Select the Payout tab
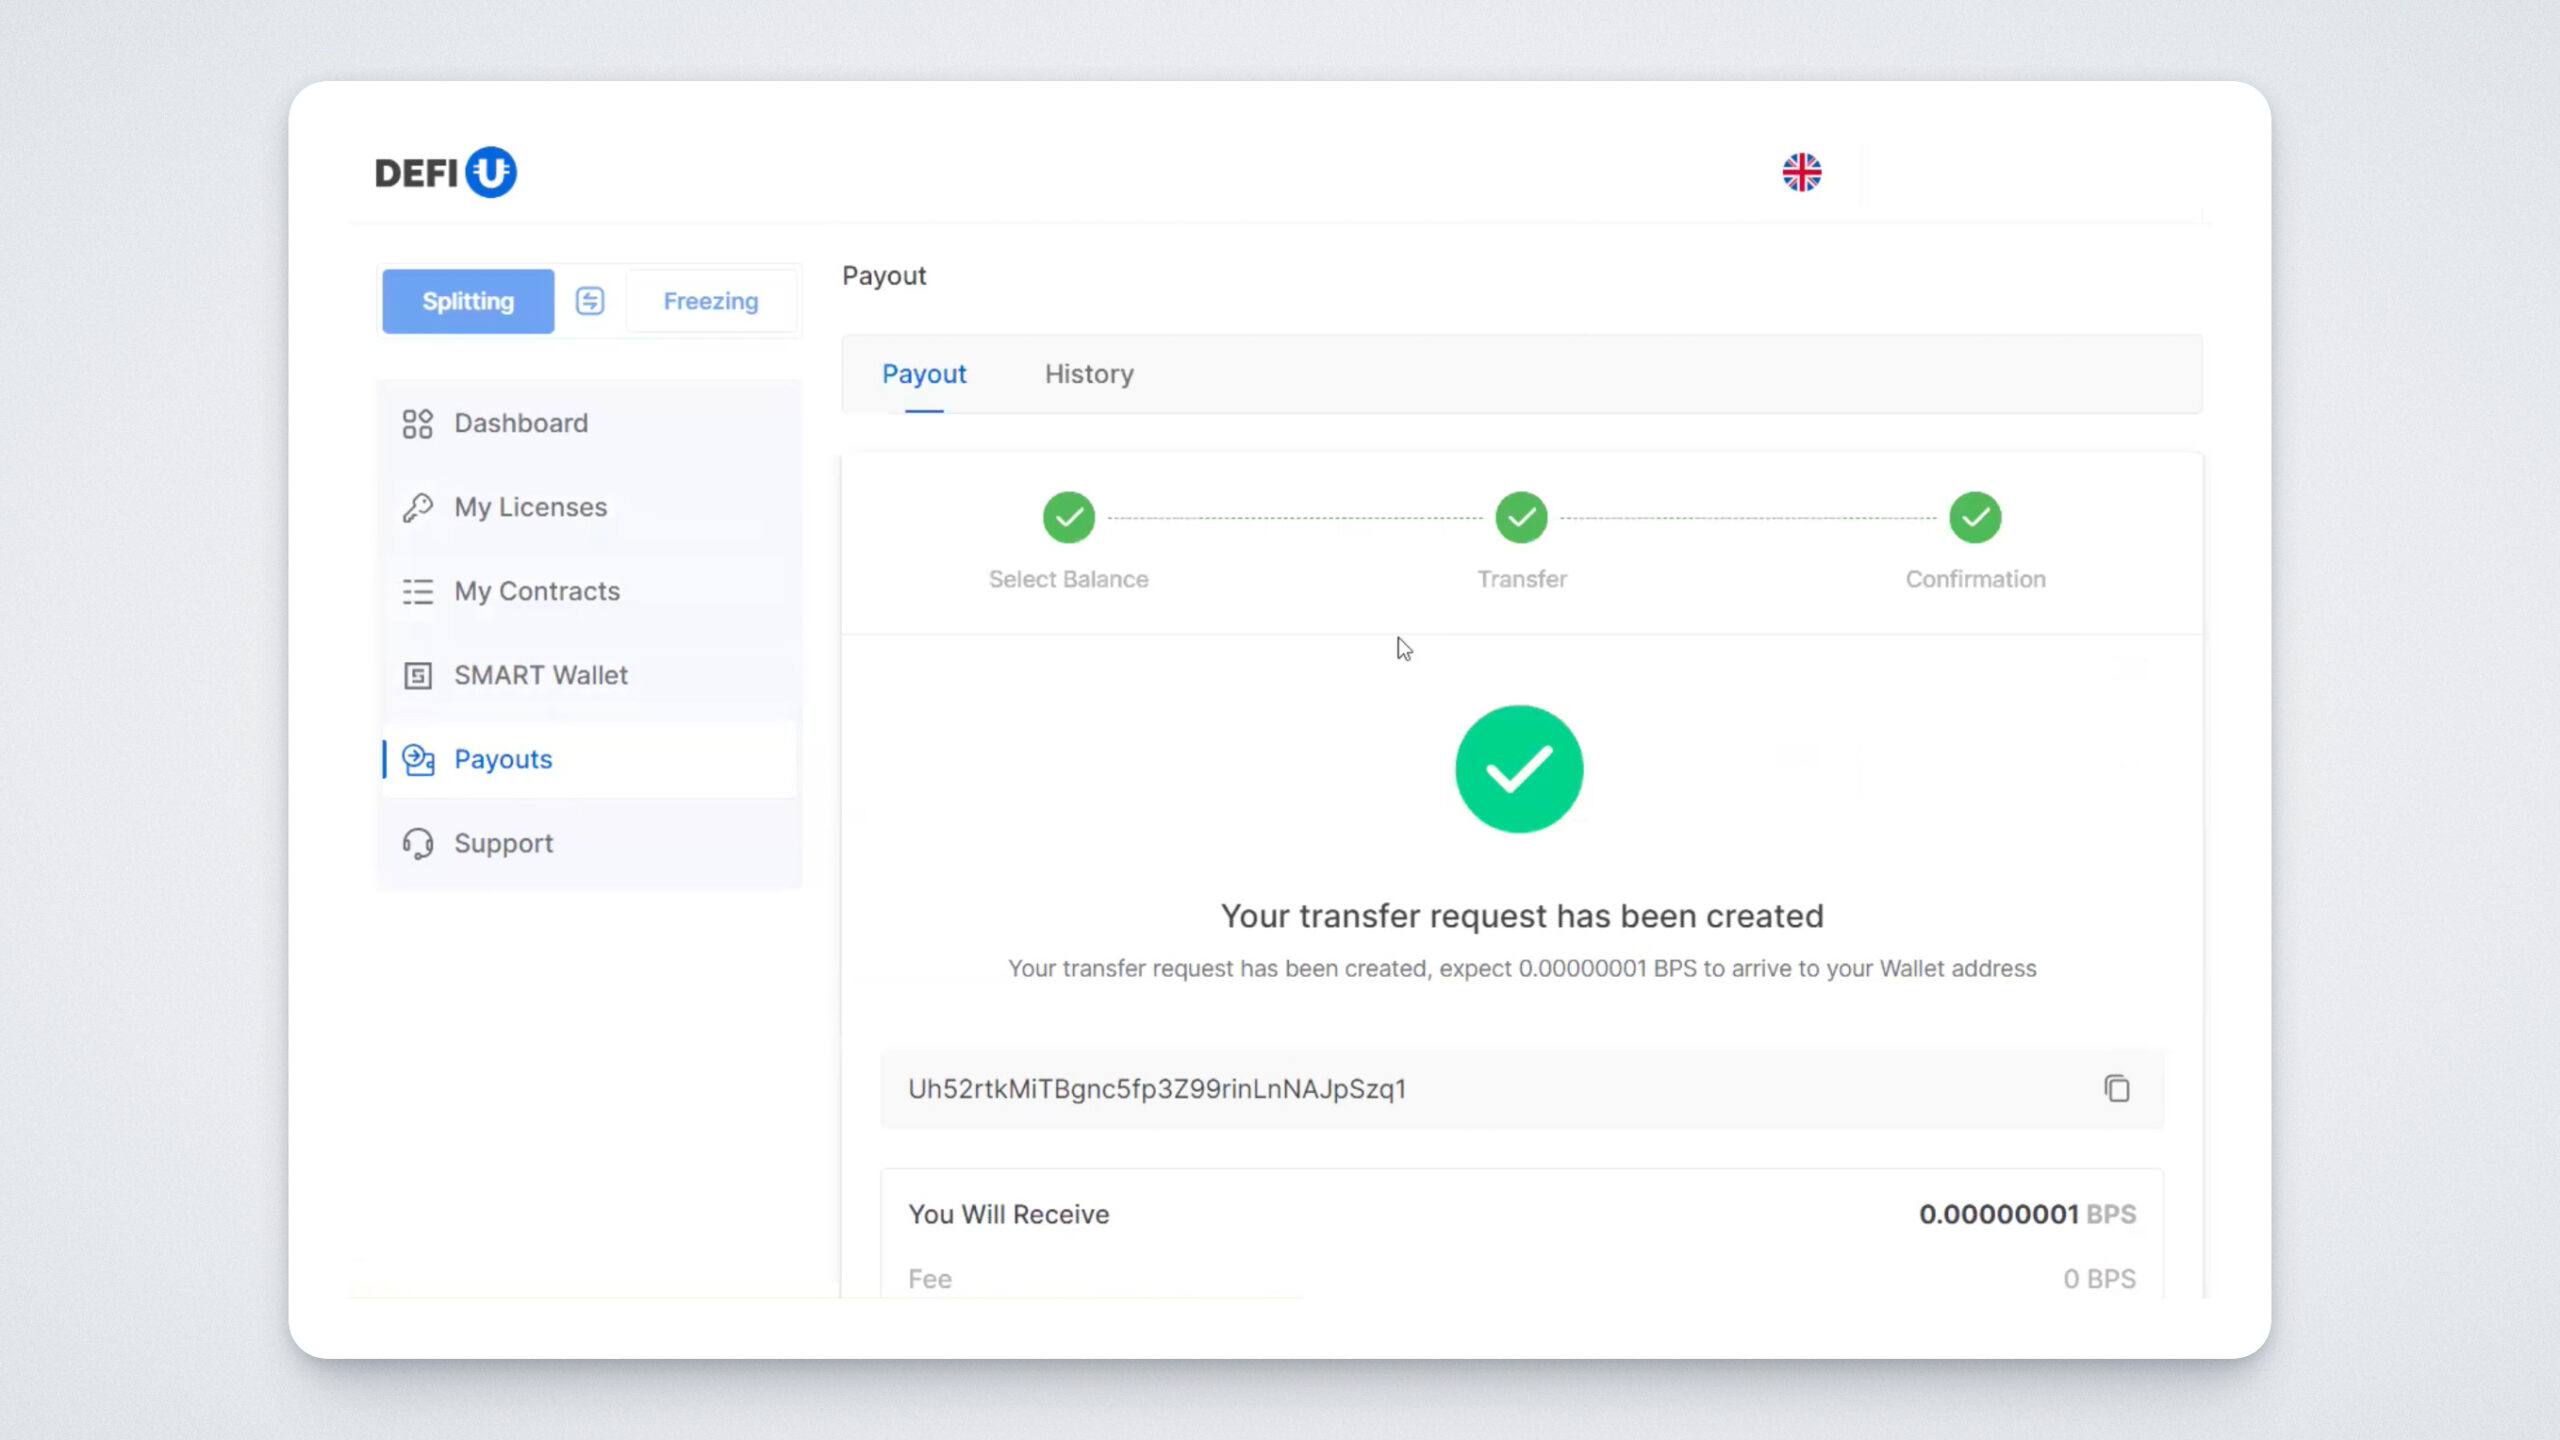 (924, 374)
